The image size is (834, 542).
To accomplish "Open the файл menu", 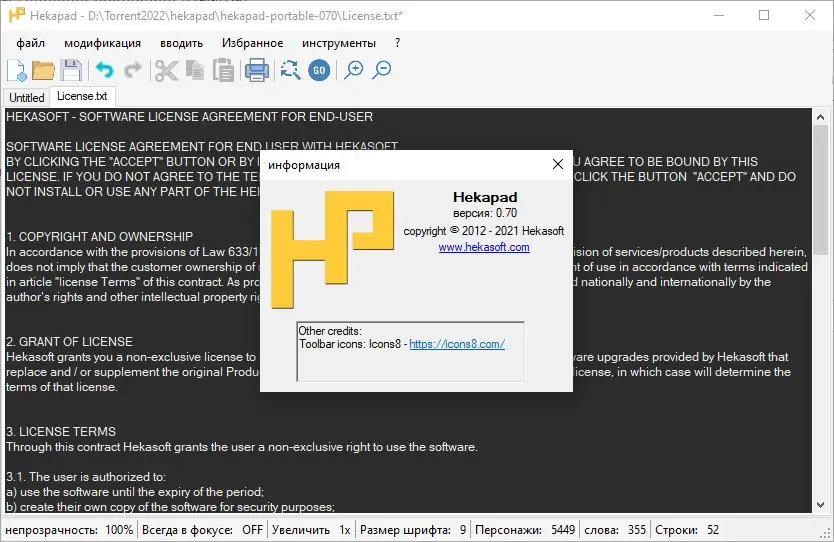I will (30, 43).
